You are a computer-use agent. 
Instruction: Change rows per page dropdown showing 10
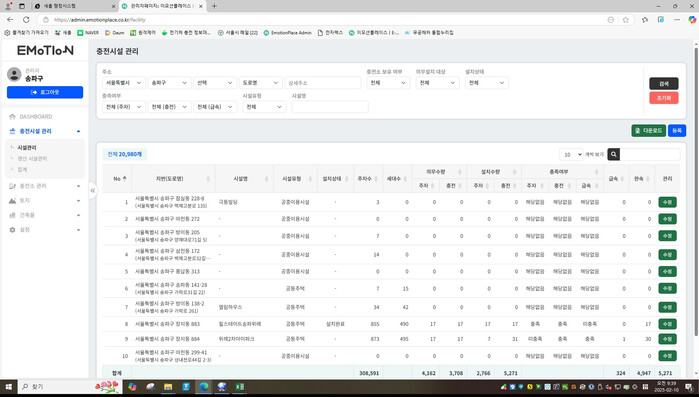tap(572, 154)
